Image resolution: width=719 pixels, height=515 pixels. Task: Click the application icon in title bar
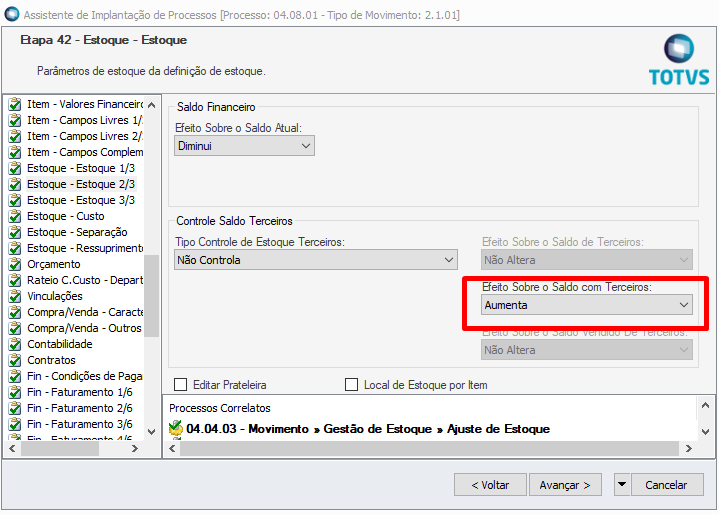[11, 14]
